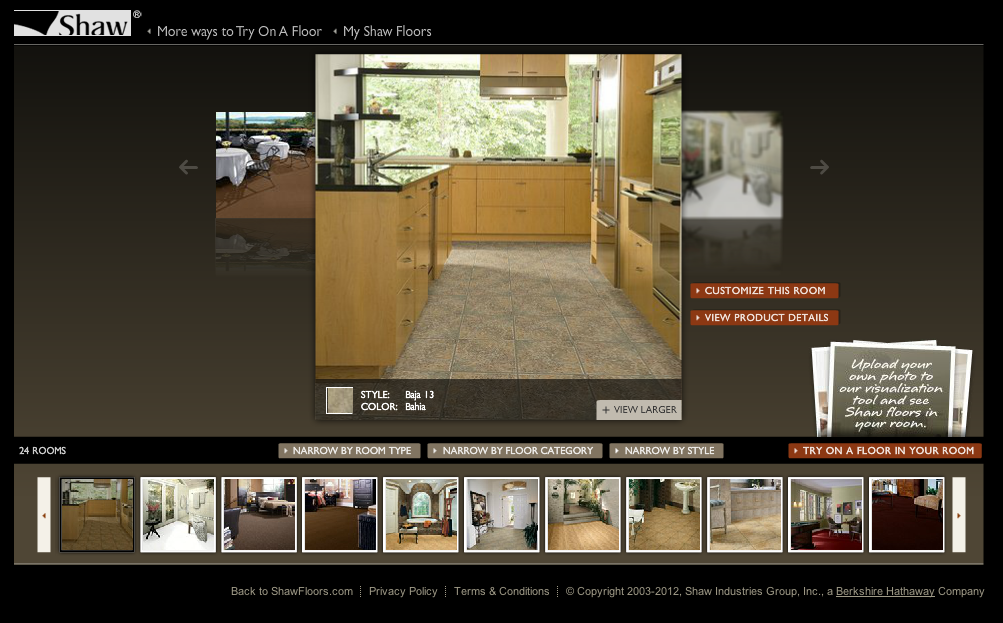Click Back to ShawFloors.com
This screenshot has height=623, width=1003.
tap(291, 591)
